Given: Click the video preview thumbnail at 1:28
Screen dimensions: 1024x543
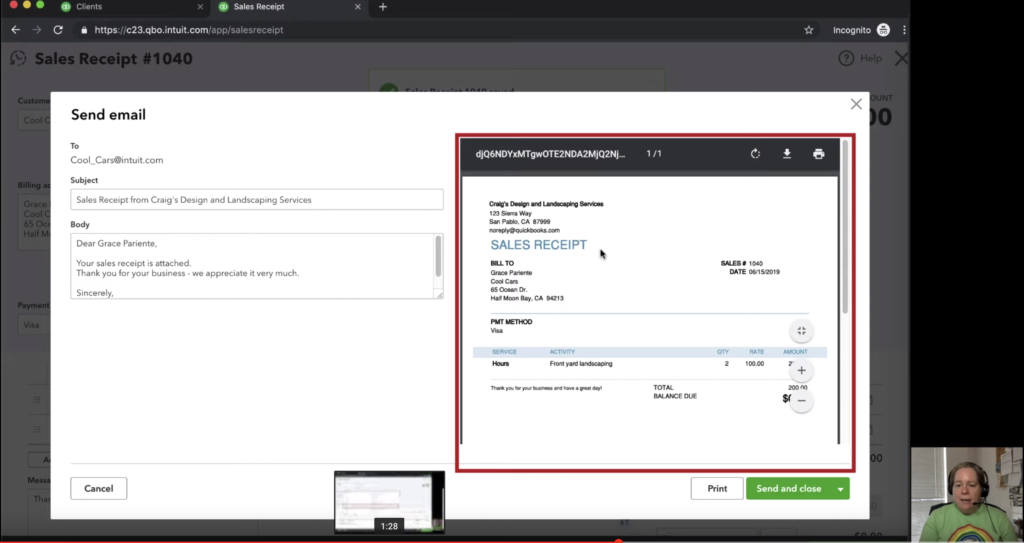Looking at the screenshot, I should (389, 502).
